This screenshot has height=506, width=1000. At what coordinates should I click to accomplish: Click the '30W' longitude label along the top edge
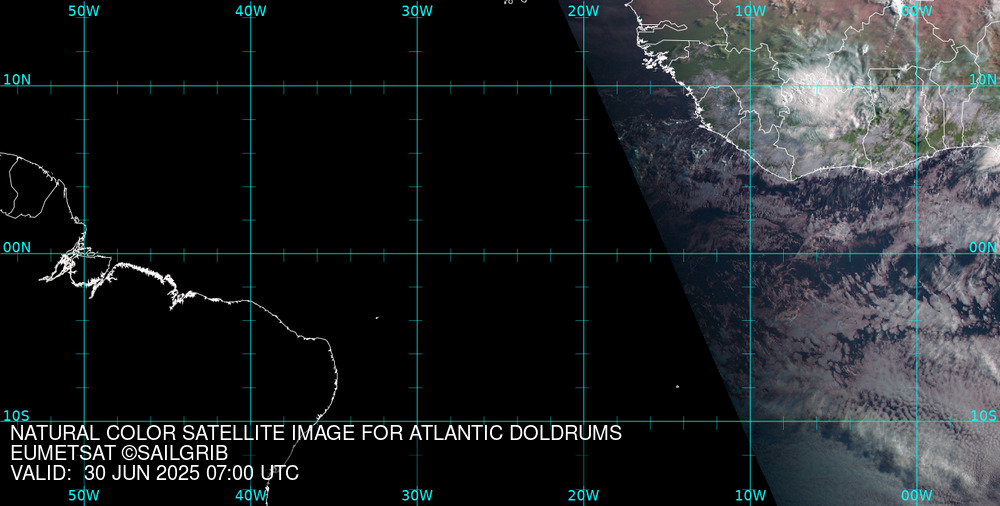(x=418, y=11)
